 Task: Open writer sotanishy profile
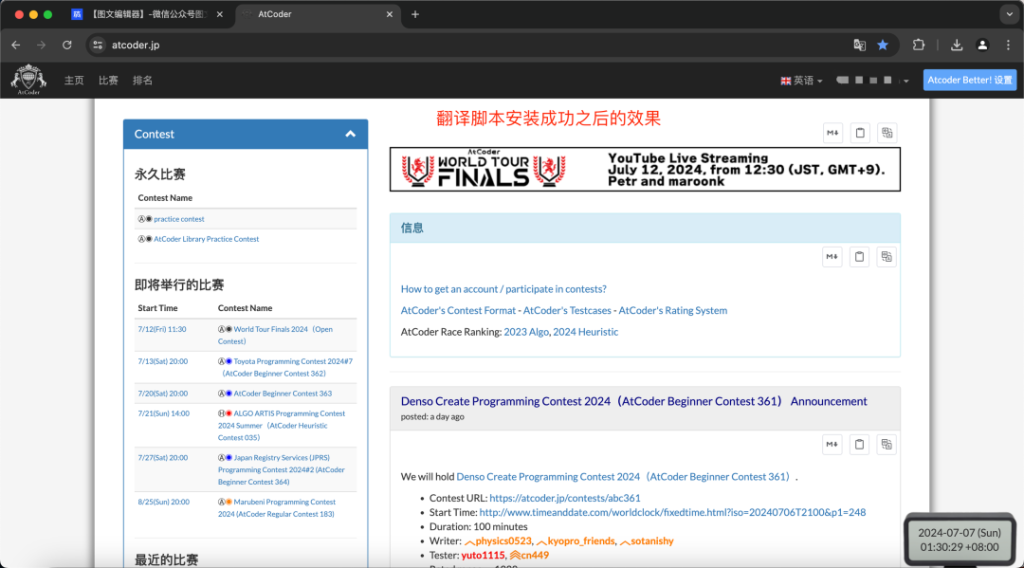pos(647,541)
